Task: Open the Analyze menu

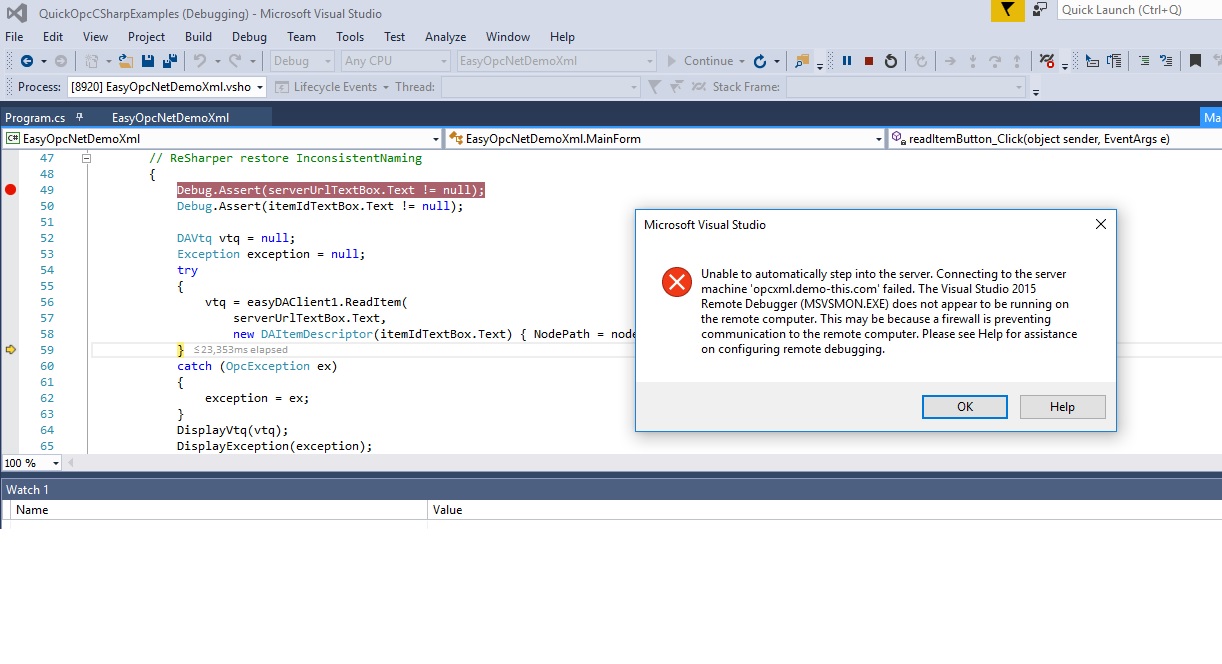Action: coord(446,37)
